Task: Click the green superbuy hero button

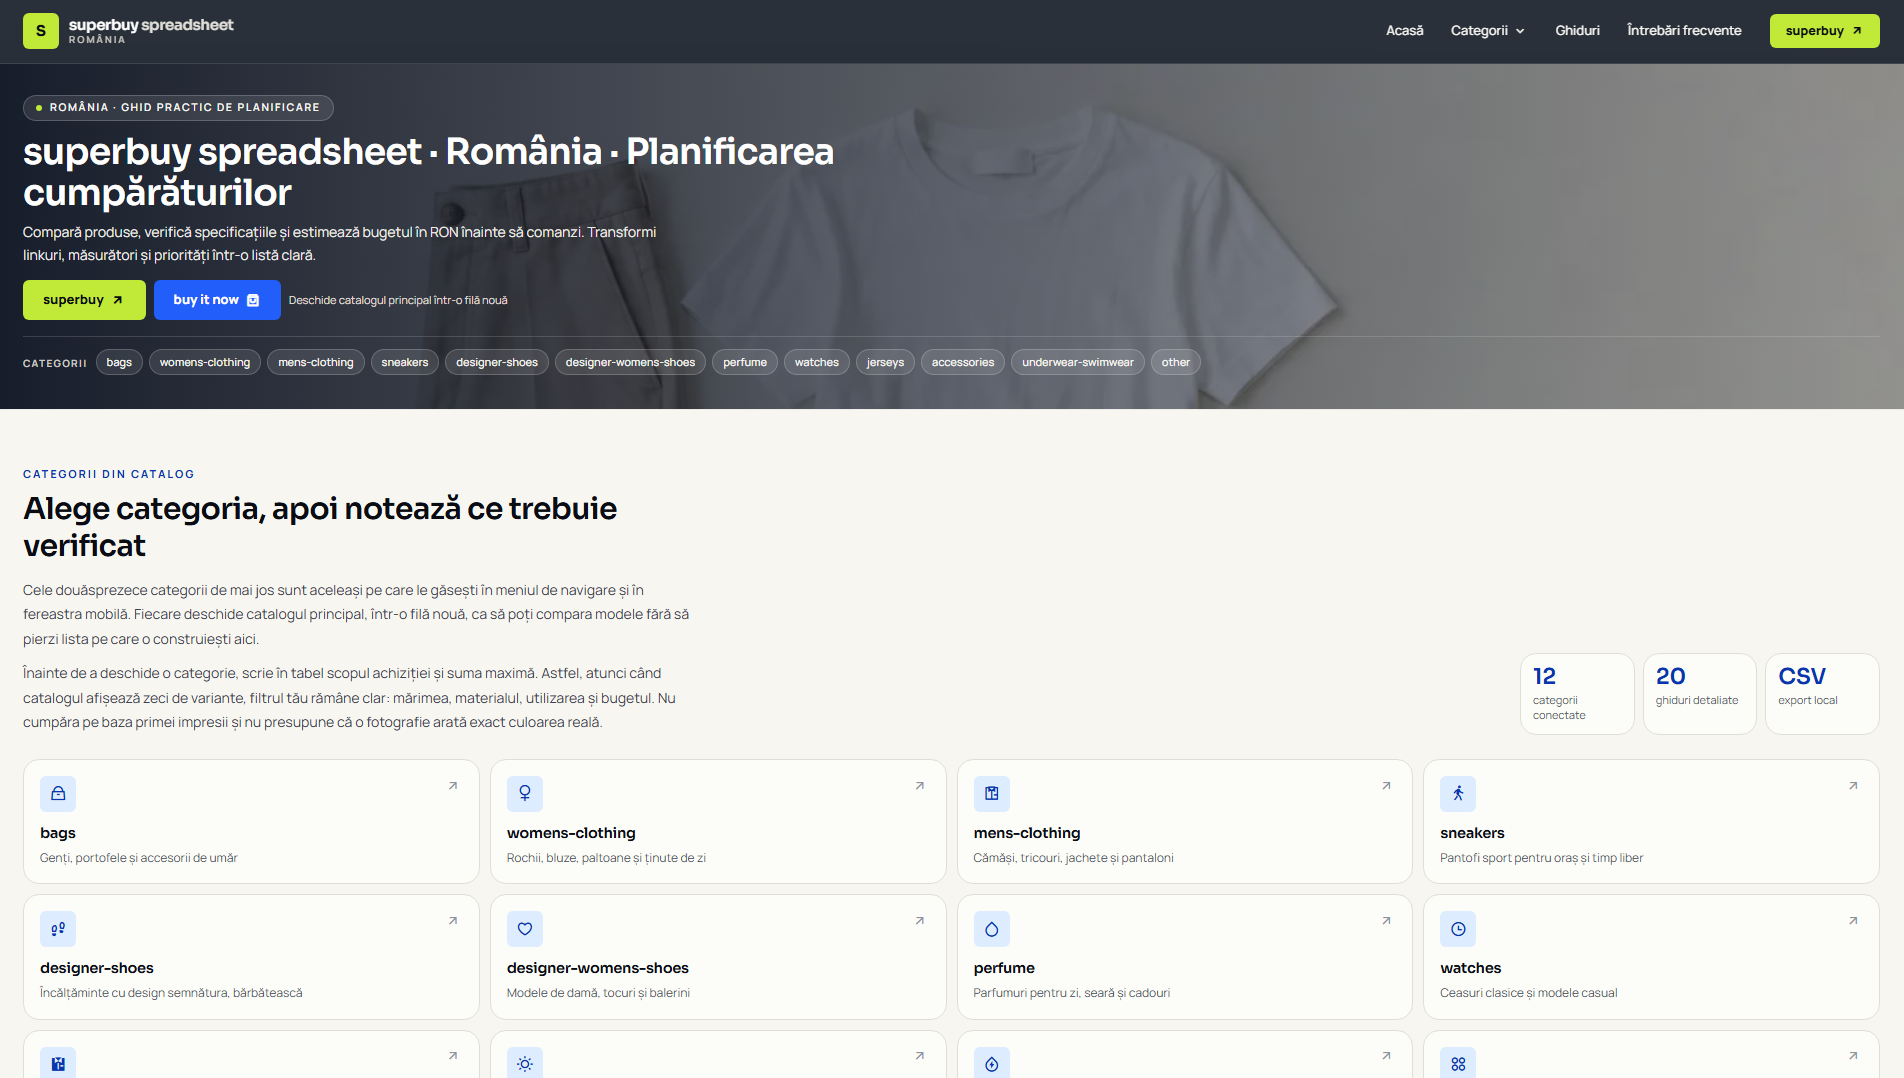Action: [x=84, y=300]
